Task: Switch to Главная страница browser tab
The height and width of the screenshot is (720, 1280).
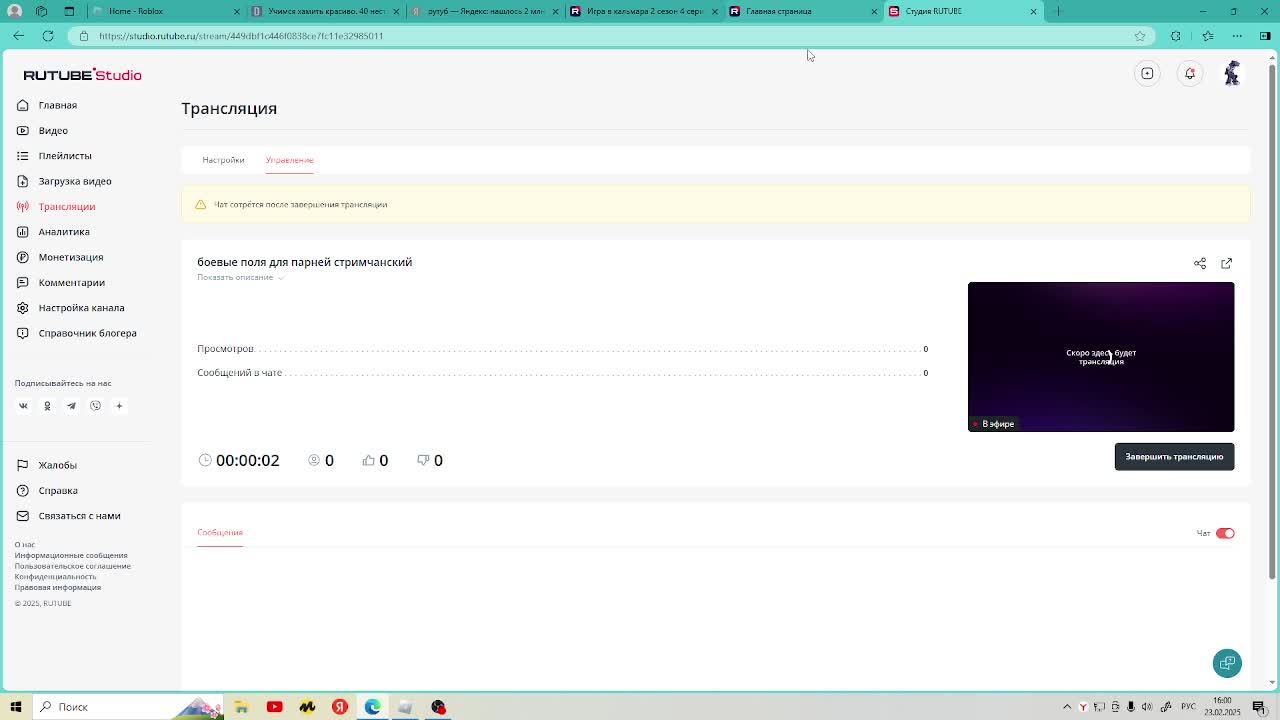Action: (x=805, y=11)
